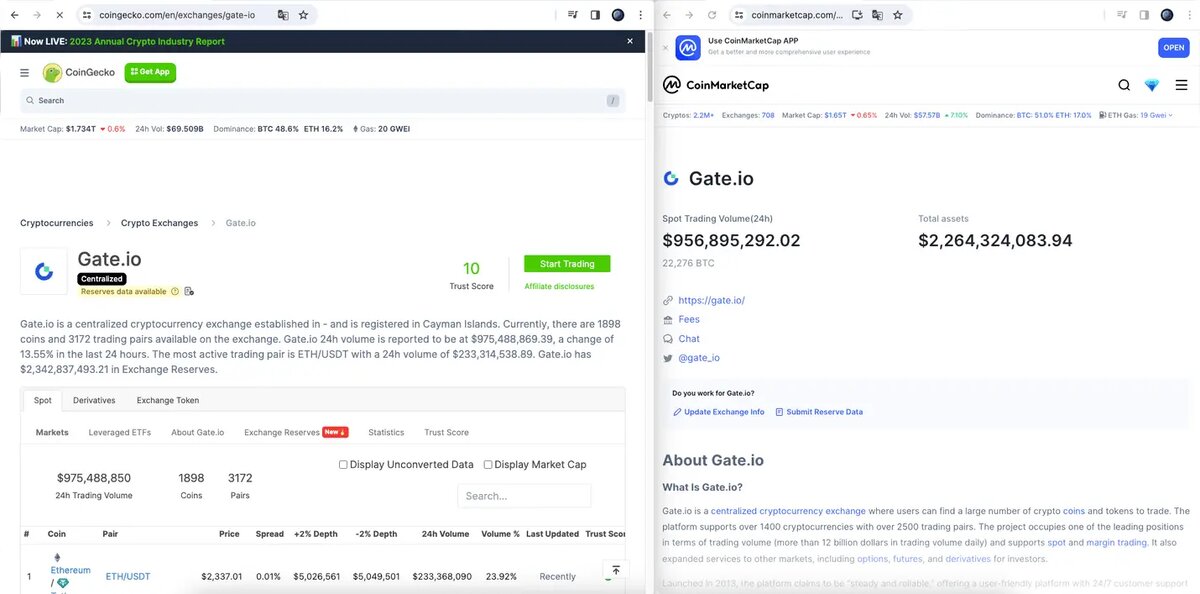The width and height of the screenshot is (1200, 594).
Task: Open Chrome three-dot menu in CoinMarketCap window
Action: click(x=1189, y=15)
